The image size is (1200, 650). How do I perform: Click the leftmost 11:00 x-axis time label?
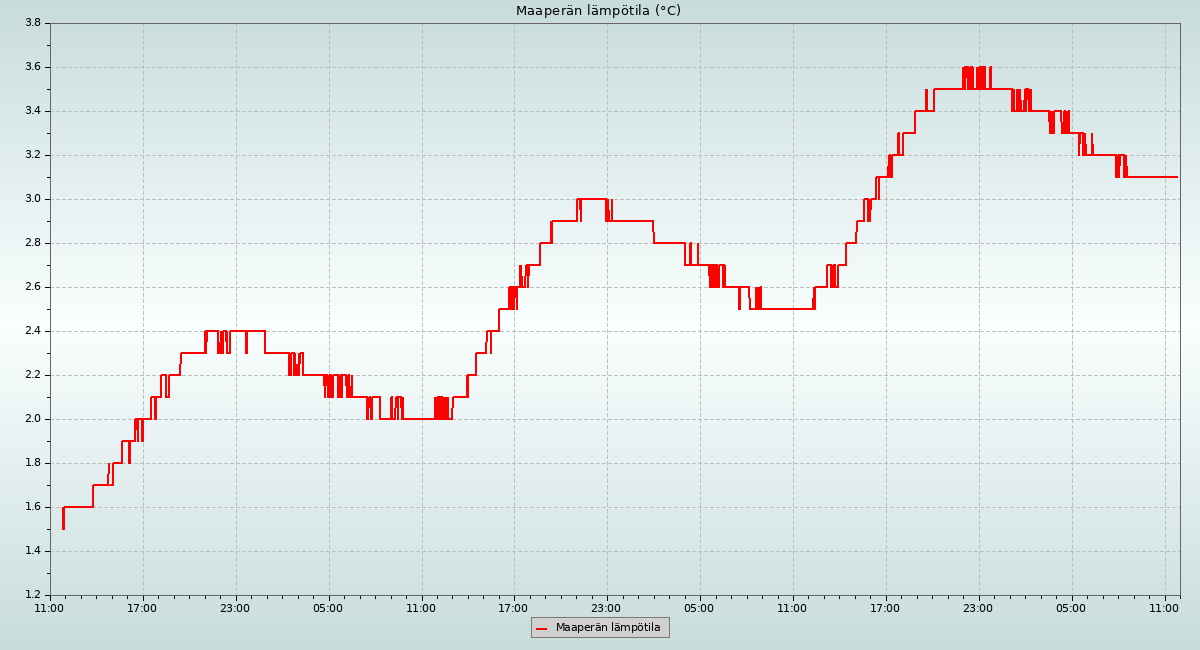click(x=50, y=607)
